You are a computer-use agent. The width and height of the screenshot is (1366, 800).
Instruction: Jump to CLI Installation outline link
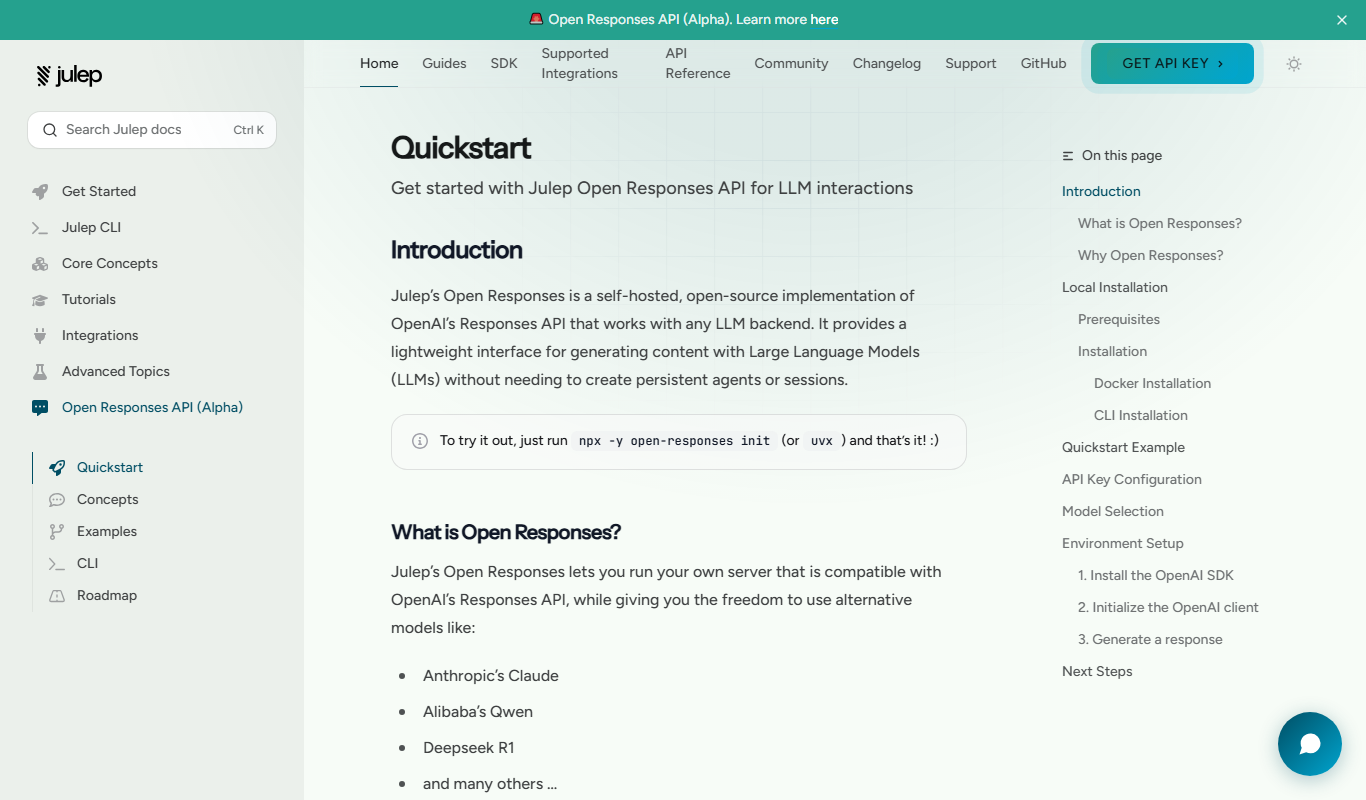point(1141,415)
